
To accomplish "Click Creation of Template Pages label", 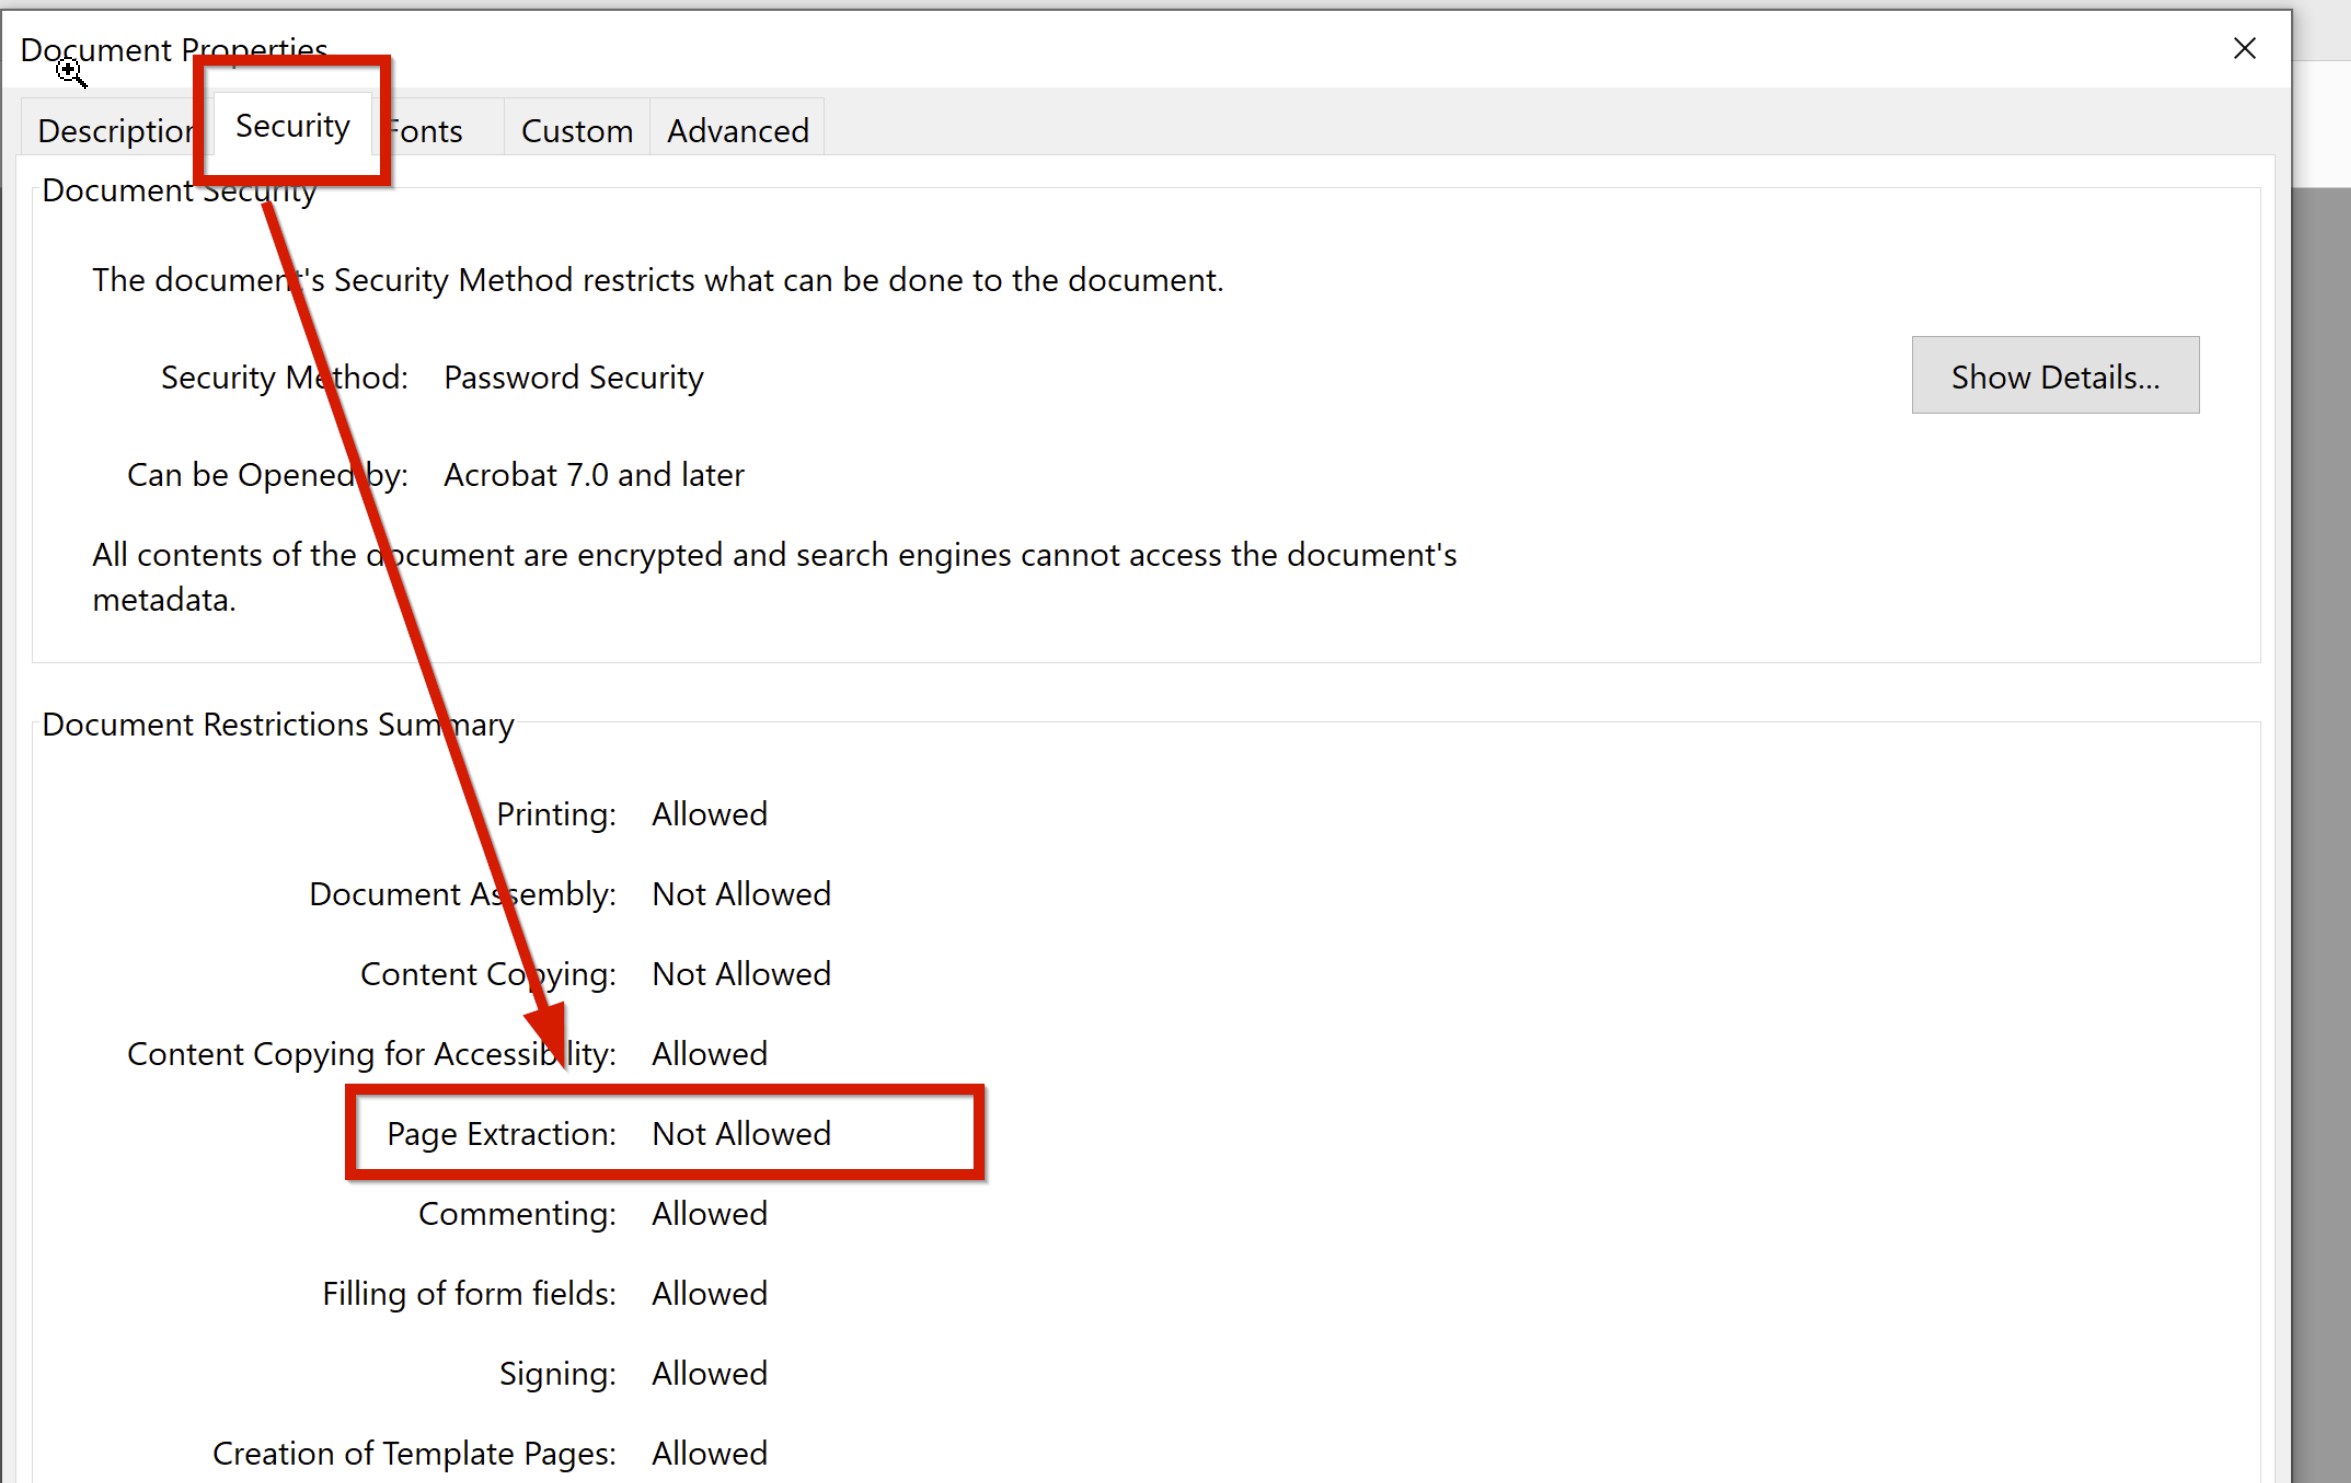I will coord(413,1453).
